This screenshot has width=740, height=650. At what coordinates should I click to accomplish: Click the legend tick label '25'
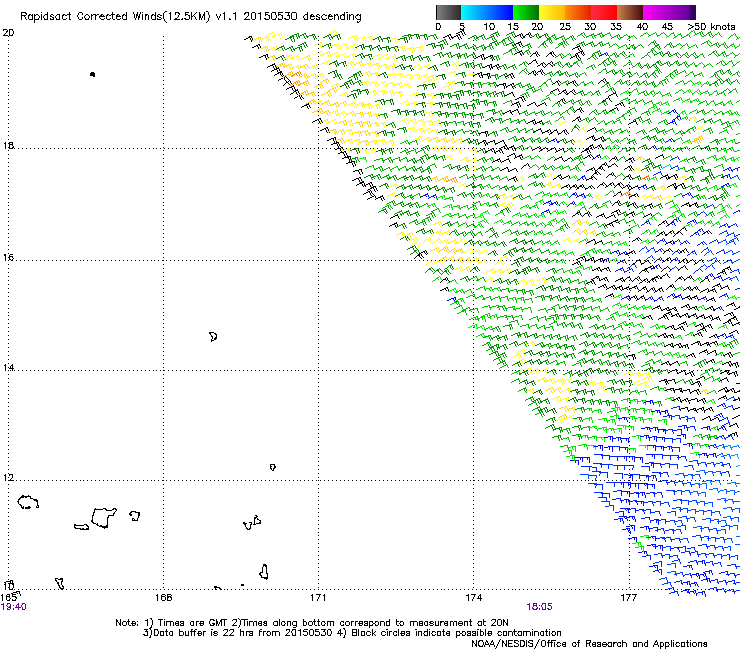click(x=565, y=26)
